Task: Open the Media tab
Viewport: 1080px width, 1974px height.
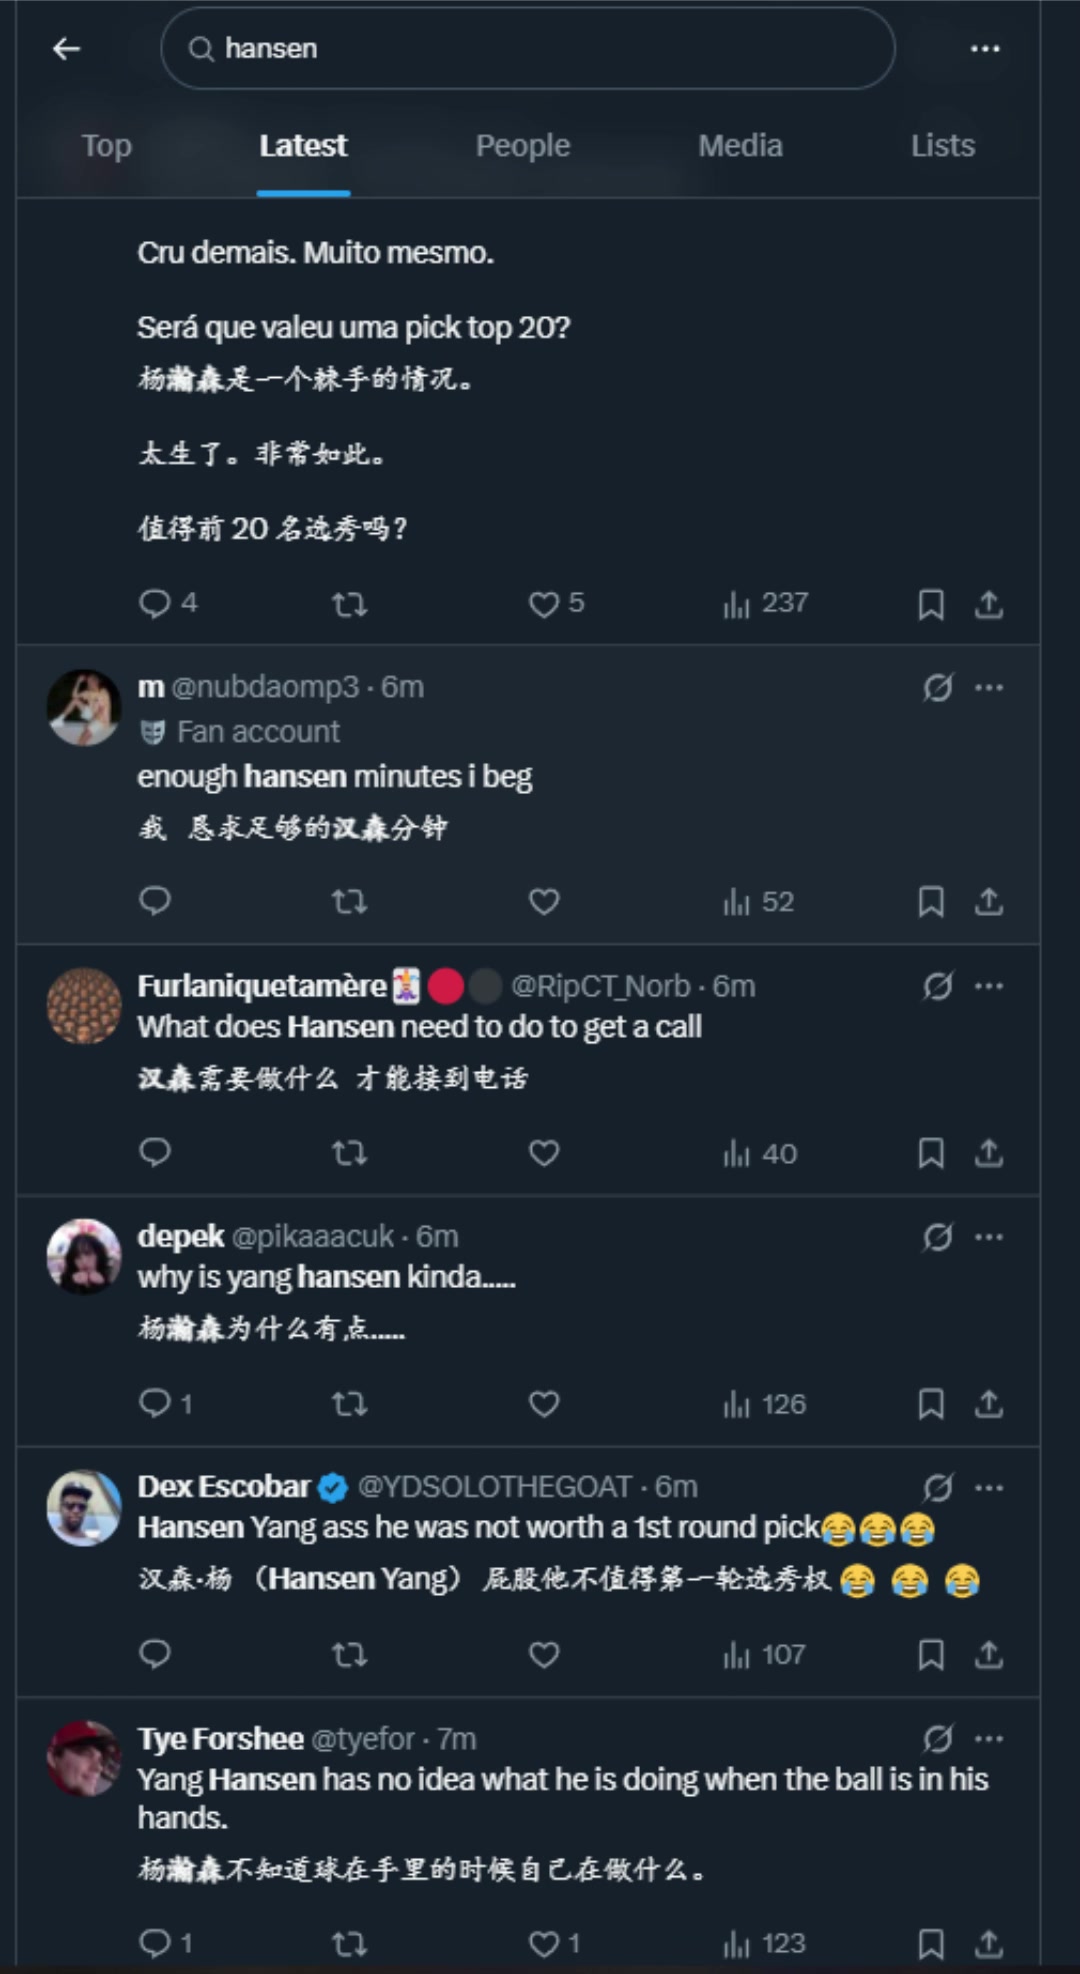Action: pyautogui.click(x=740, y=146)
